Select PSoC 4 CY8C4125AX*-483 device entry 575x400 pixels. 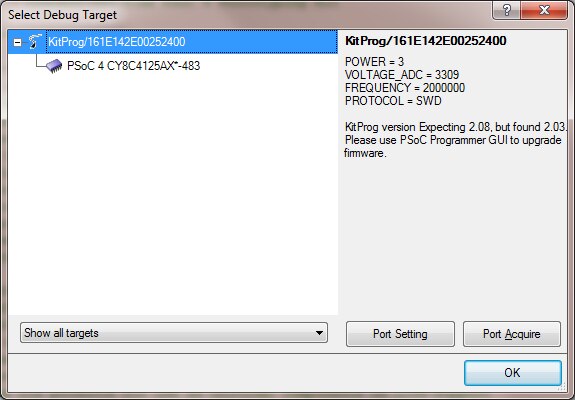coord(133,66)
